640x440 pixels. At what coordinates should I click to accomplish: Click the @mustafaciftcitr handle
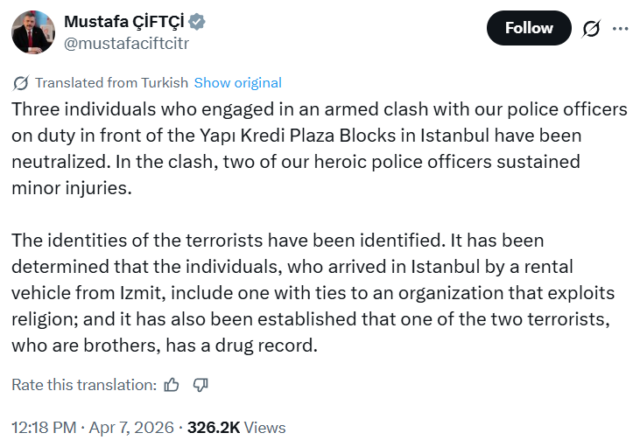coord(126,43)
